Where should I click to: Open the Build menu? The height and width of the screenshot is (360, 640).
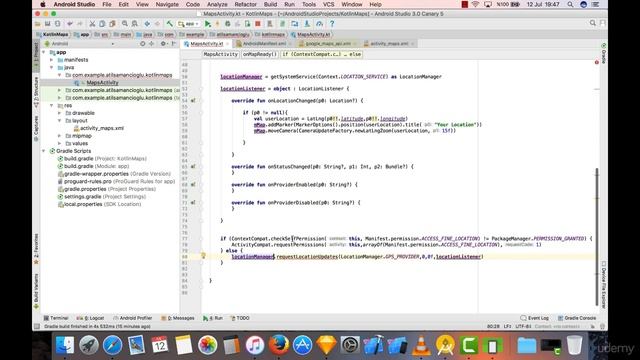tap(270, 4)
